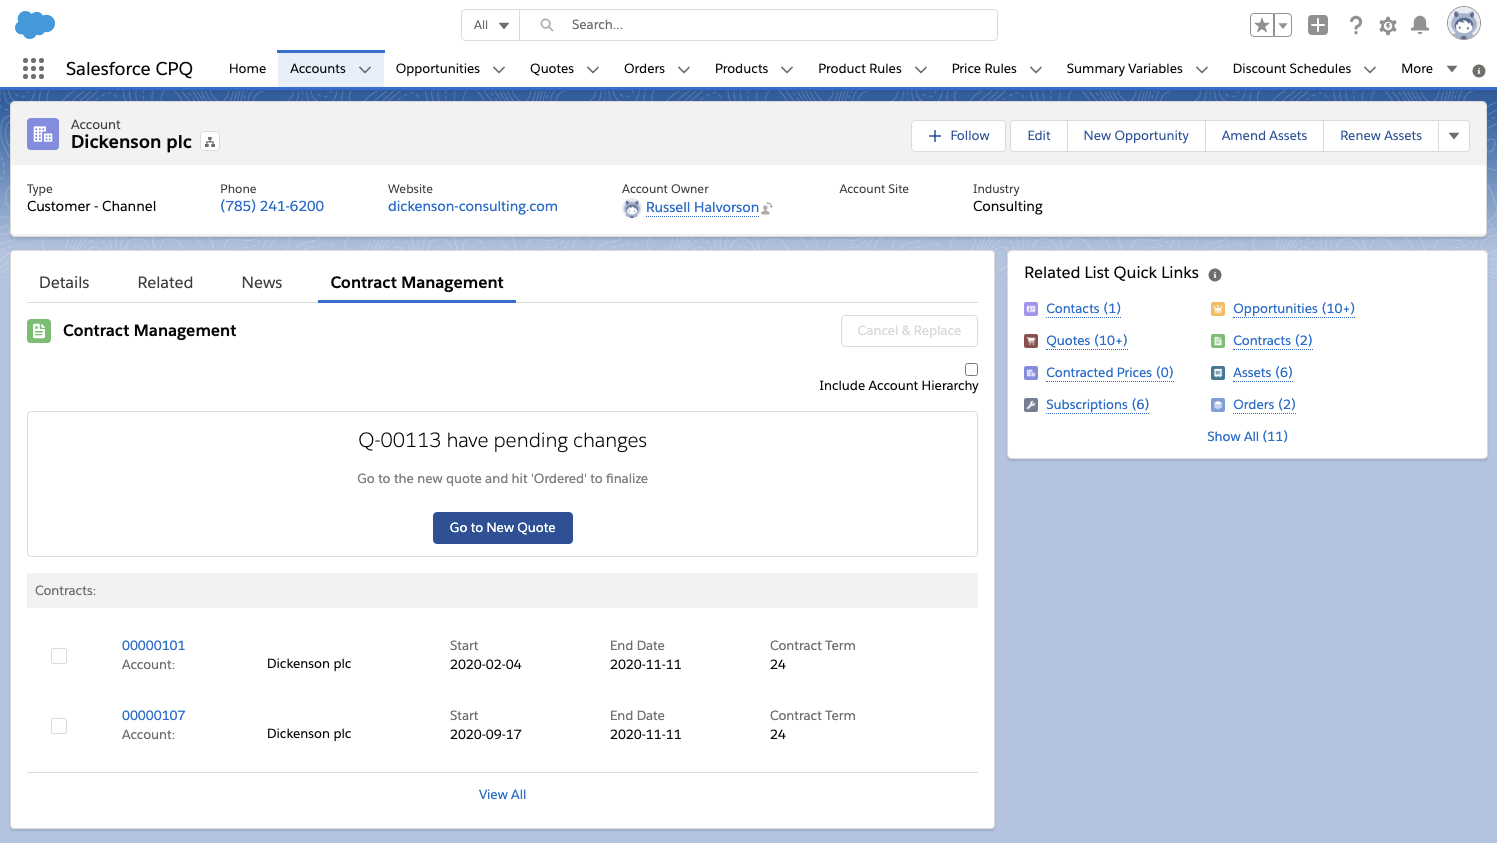Open the Quotes menu item
The width and height of the screenshot is (1497, 843).
click(553, 68)
